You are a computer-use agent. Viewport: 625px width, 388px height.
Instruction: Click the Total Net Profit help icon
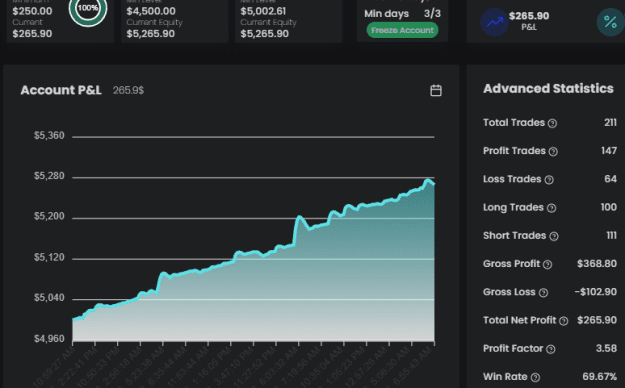[x=563, y=321]
